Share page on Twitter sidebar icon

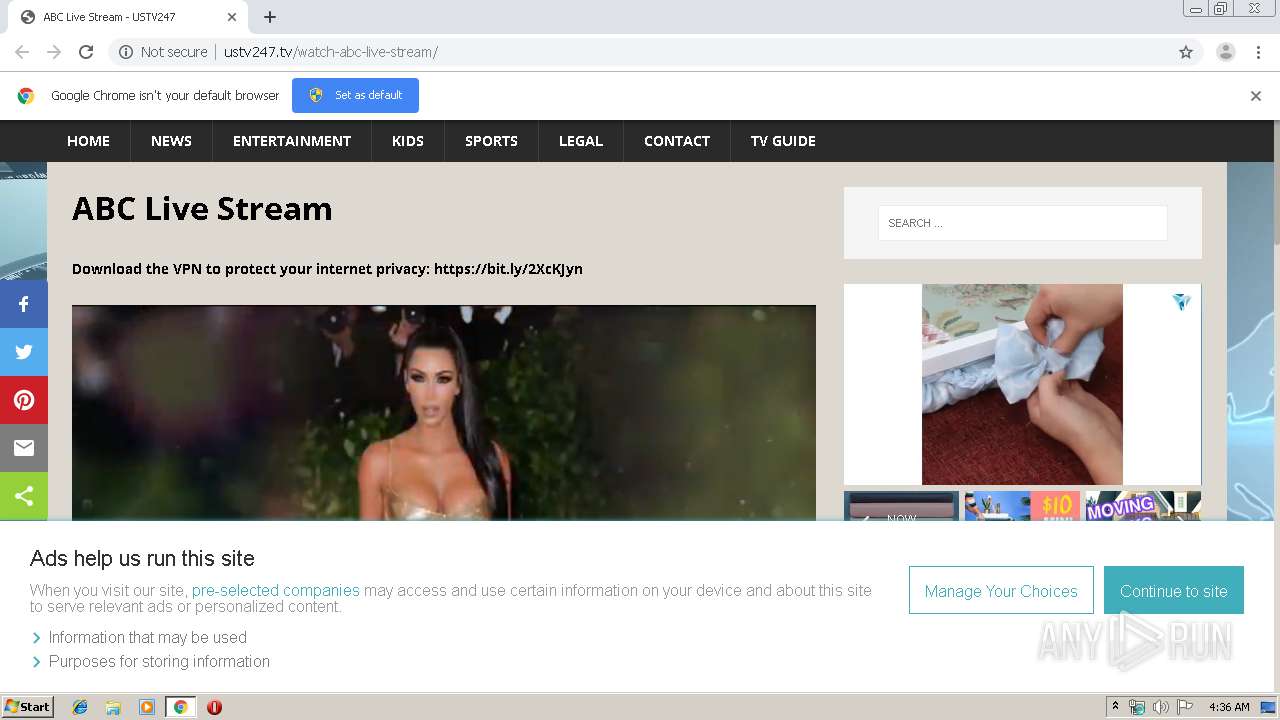coord(24,352)
